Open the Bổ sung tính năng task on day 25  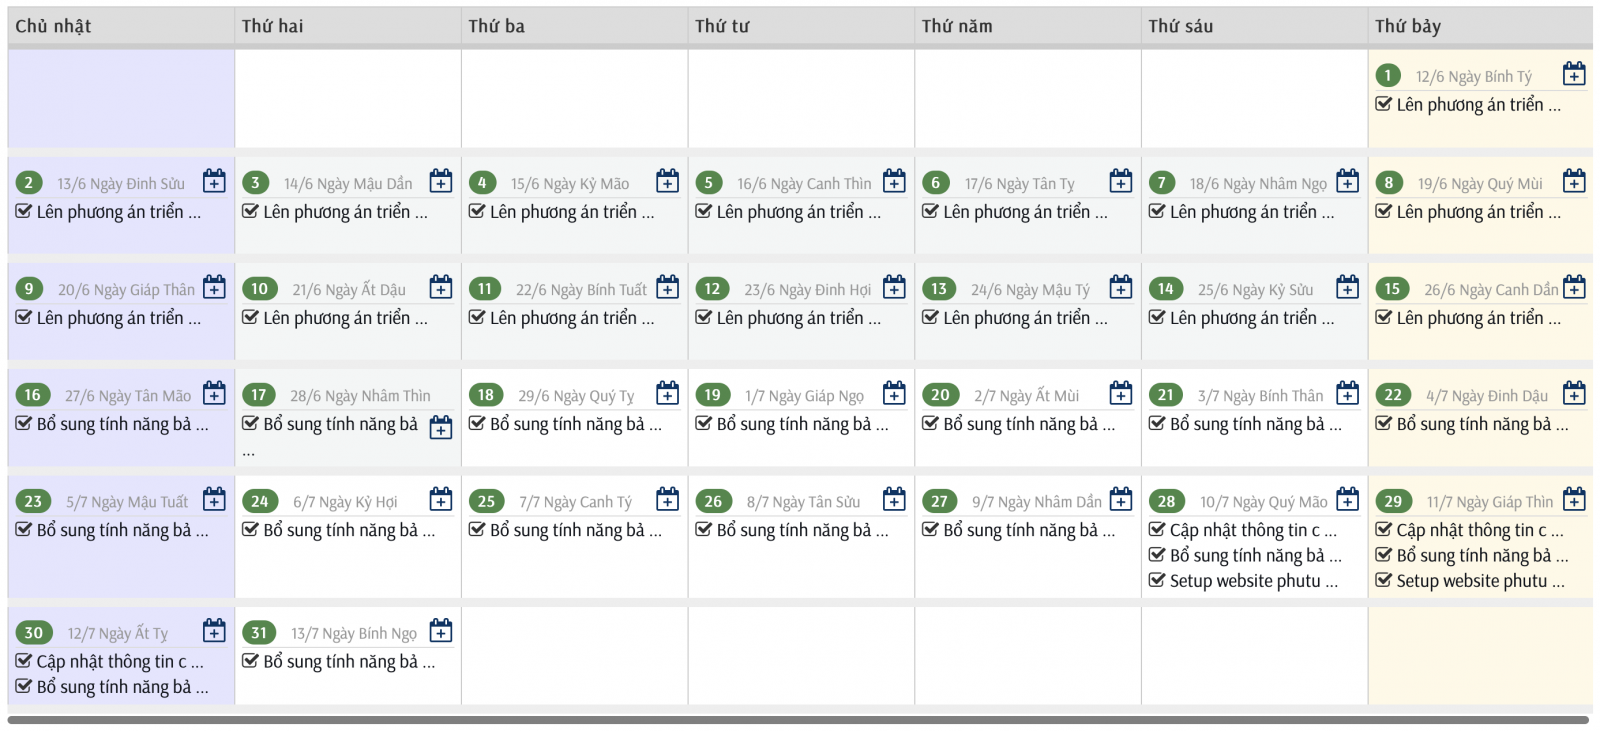(x=575, y=530)
